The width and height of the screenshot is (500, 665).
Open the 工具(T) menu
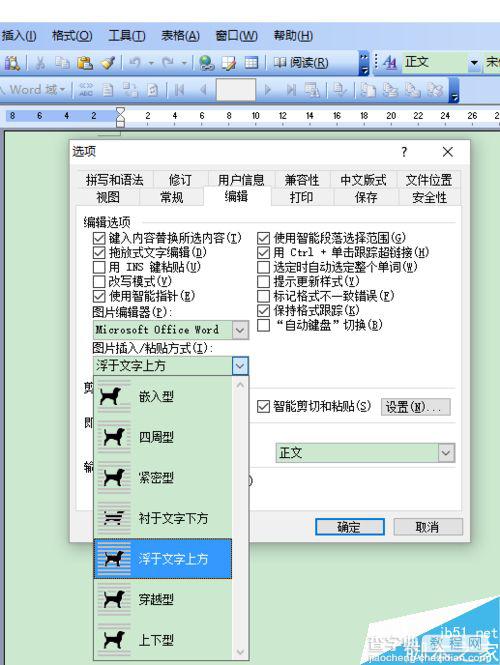[126, 36]
